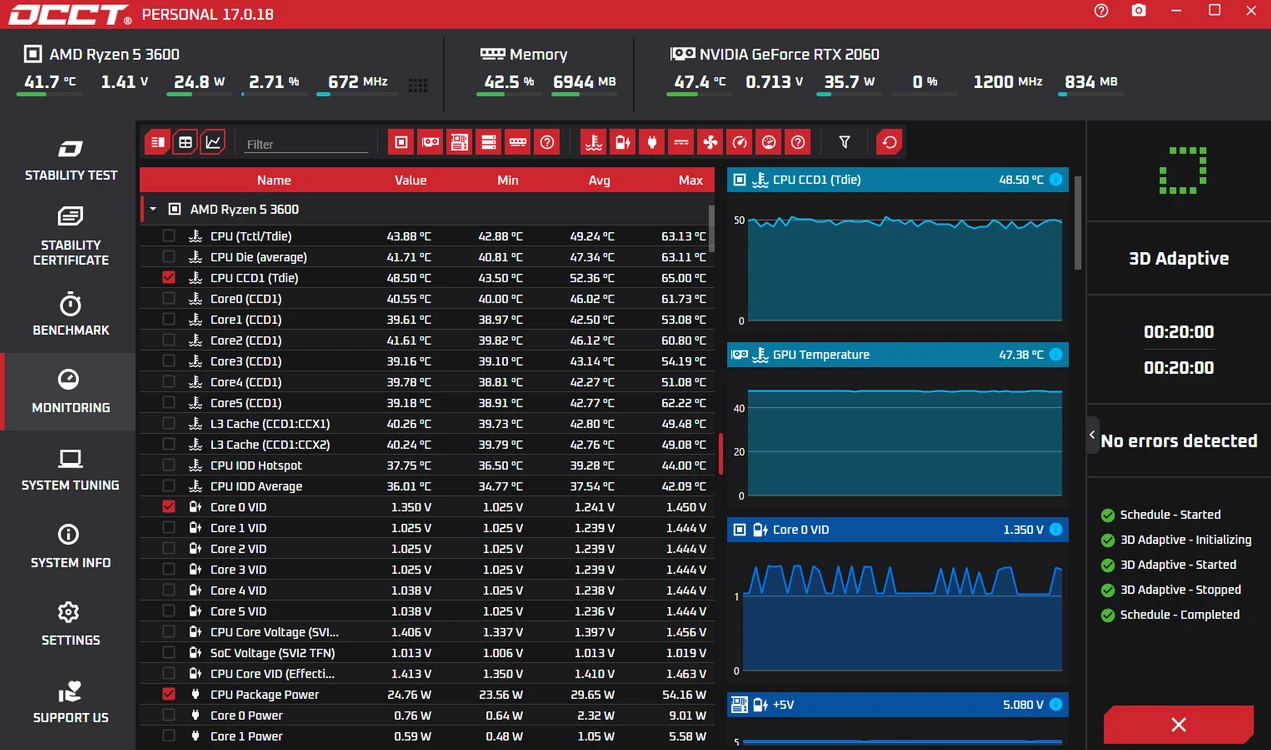Toggle the question-mark filter beside the usage dial
1271x750 pixels.
[797, 142]
